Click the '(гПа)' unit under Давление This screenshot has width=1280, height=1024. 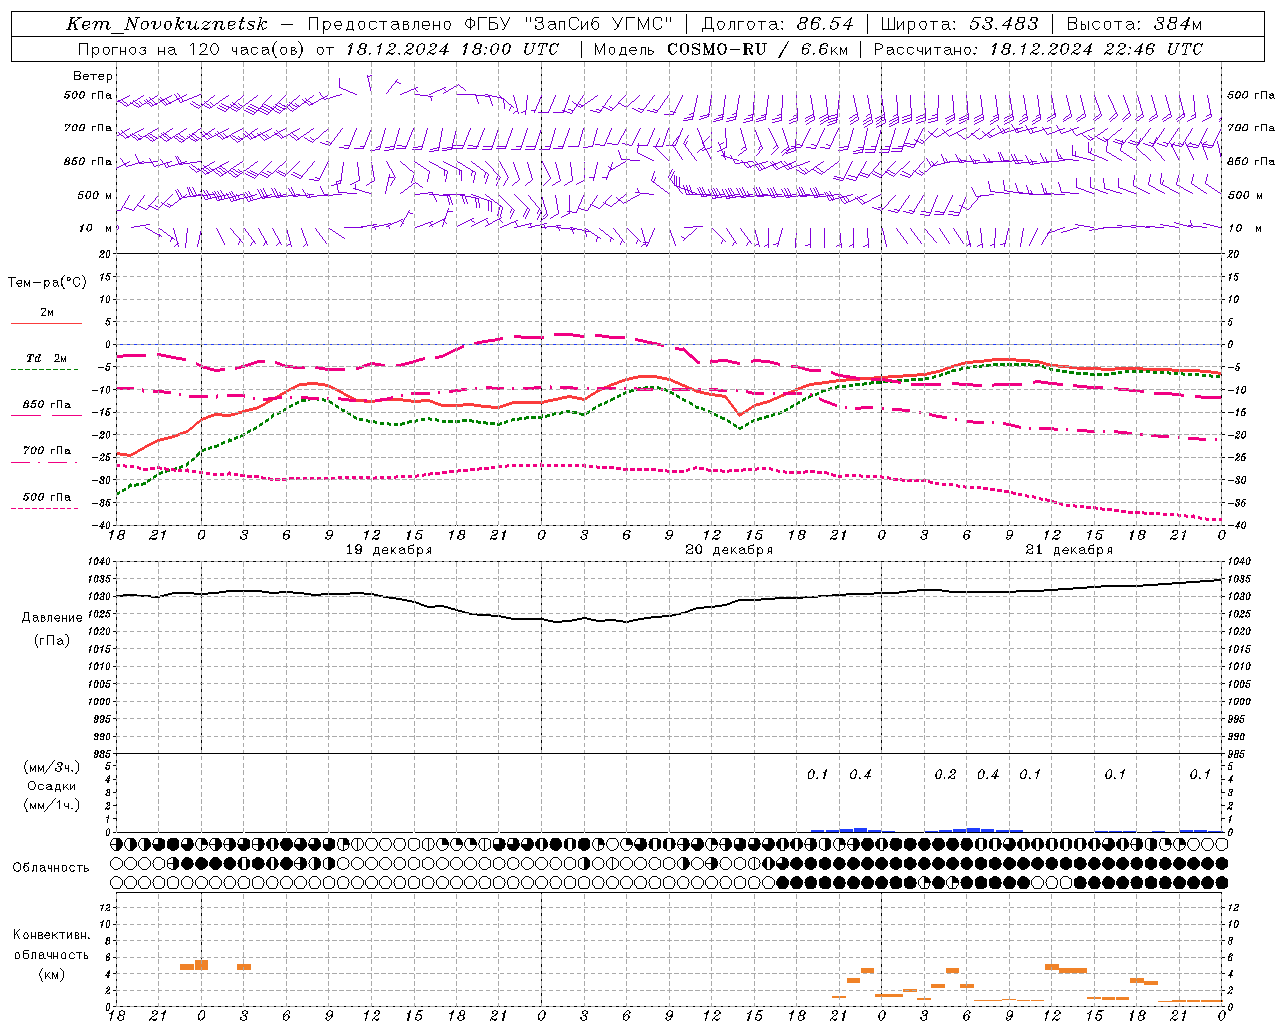[x=51, y=640]
